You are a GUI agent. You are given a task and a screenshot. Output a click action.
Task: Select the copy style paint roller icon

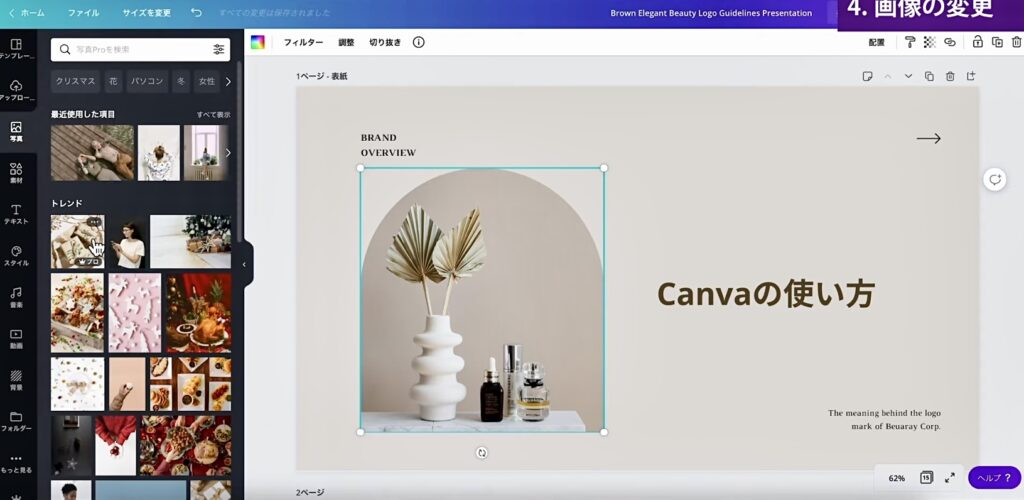tap(910, 42)
